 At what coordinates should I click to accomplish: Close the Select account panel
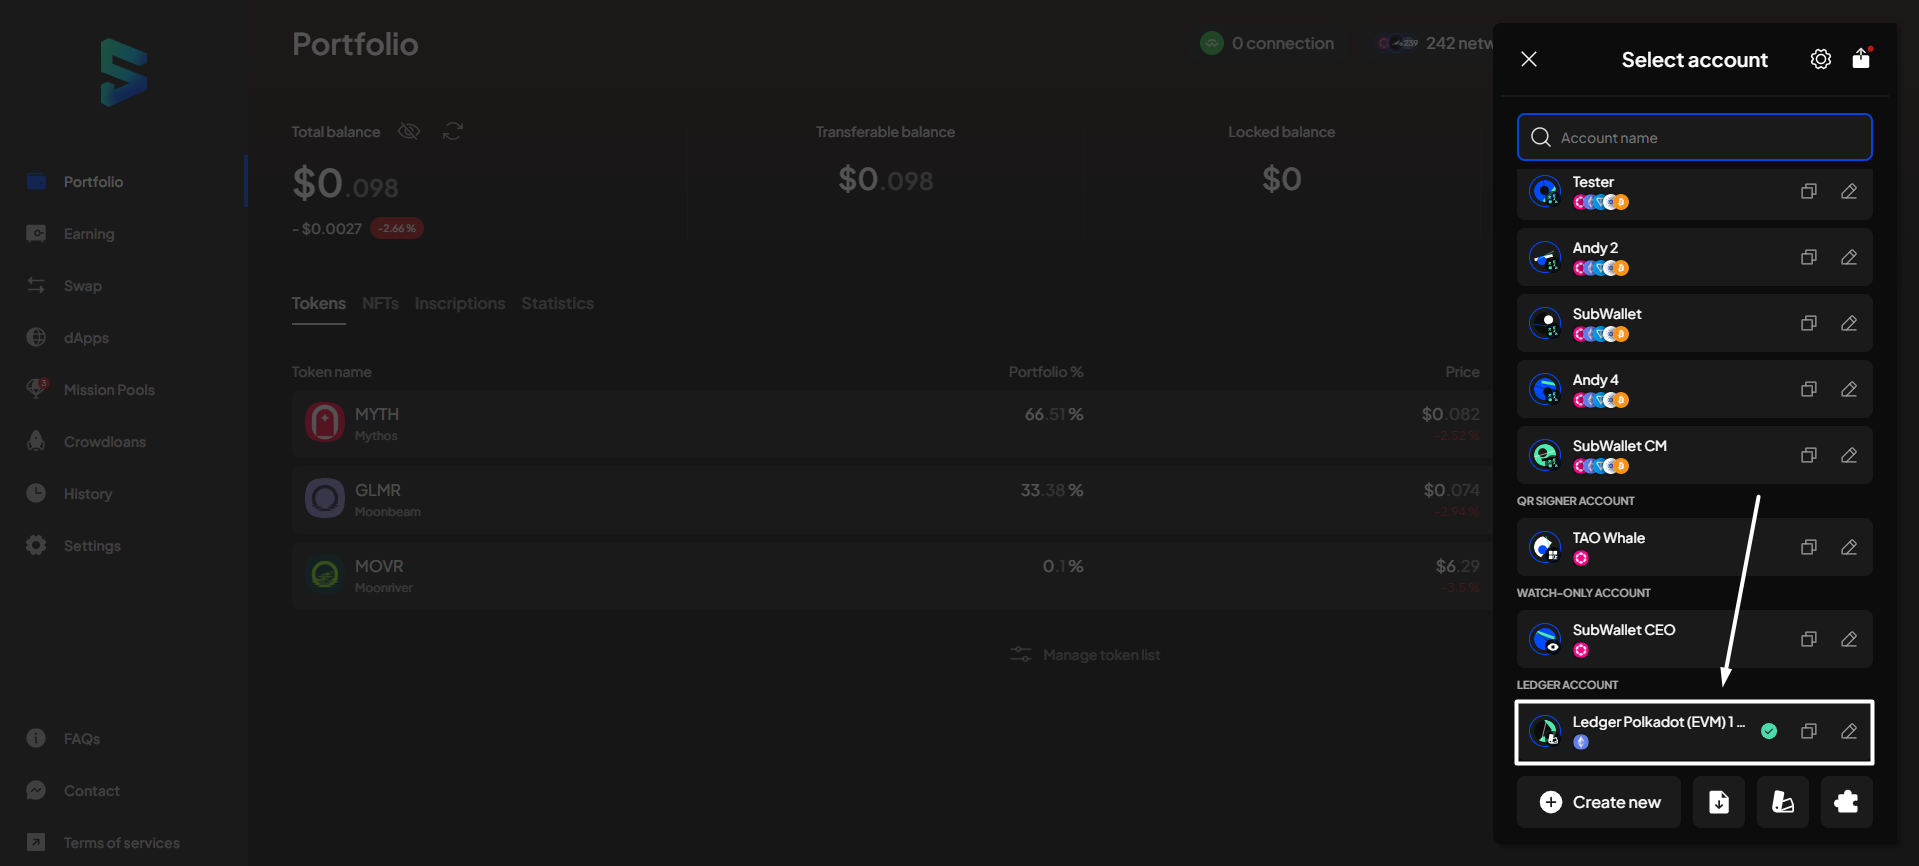click(1529, 59)
